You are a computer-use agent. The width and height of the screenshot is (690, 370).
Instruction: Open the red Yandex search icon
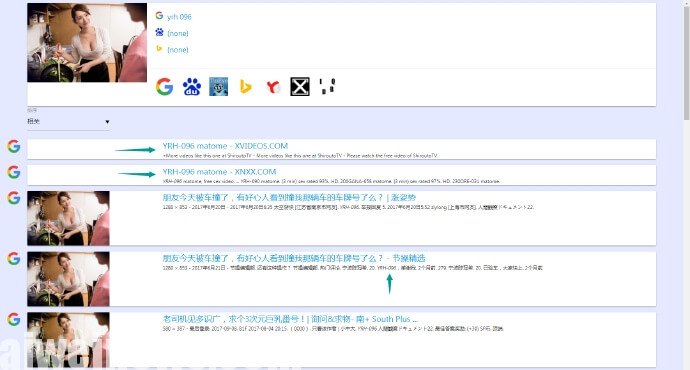pyautogui.click(x=273, y=87)
